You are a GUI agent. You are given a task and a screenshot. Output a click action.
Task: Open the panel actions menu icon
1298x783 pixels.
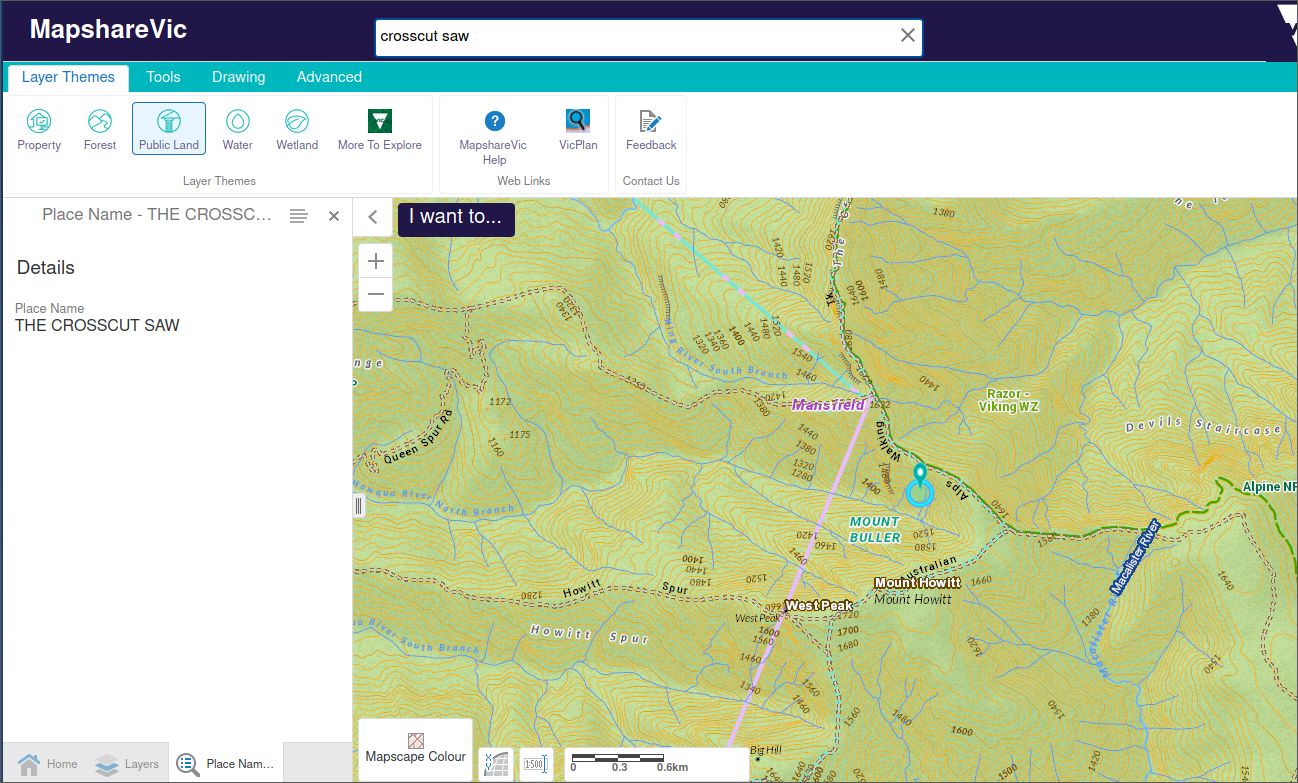[x=298, y=216]
